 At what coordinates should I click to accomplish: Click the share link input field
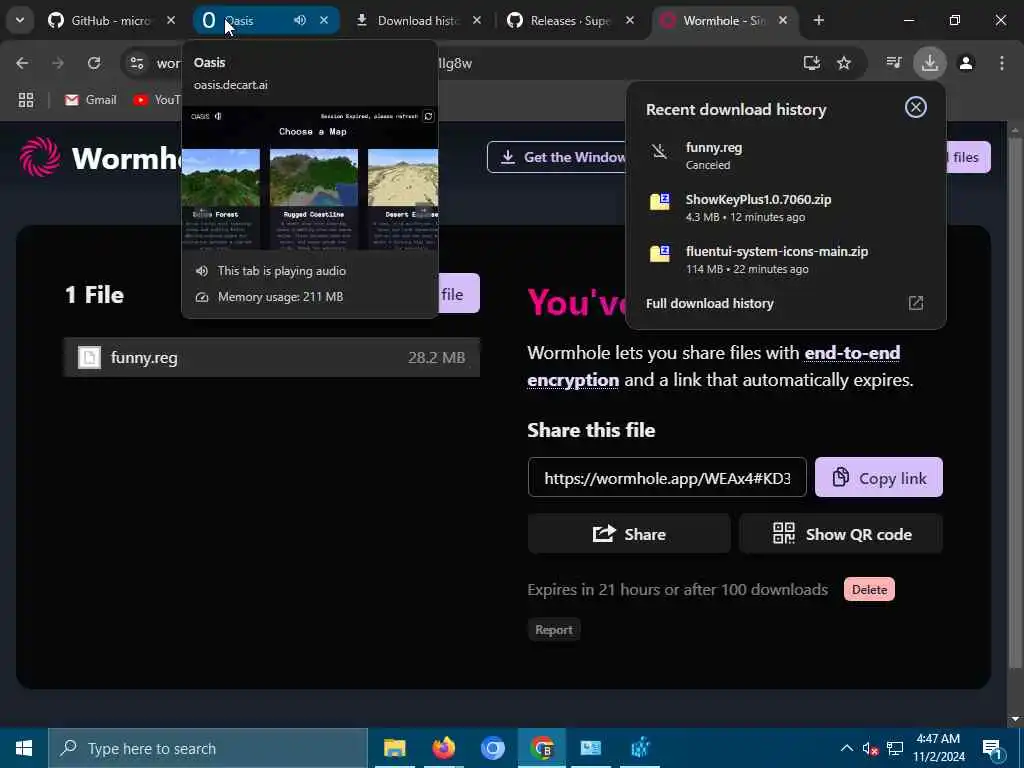667,477
